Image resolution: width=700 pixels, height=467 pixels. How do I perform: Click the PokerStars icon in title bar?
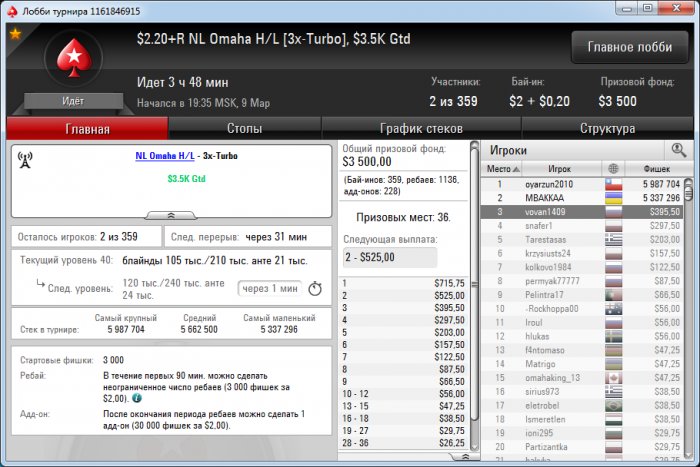(x=12, y=11)
